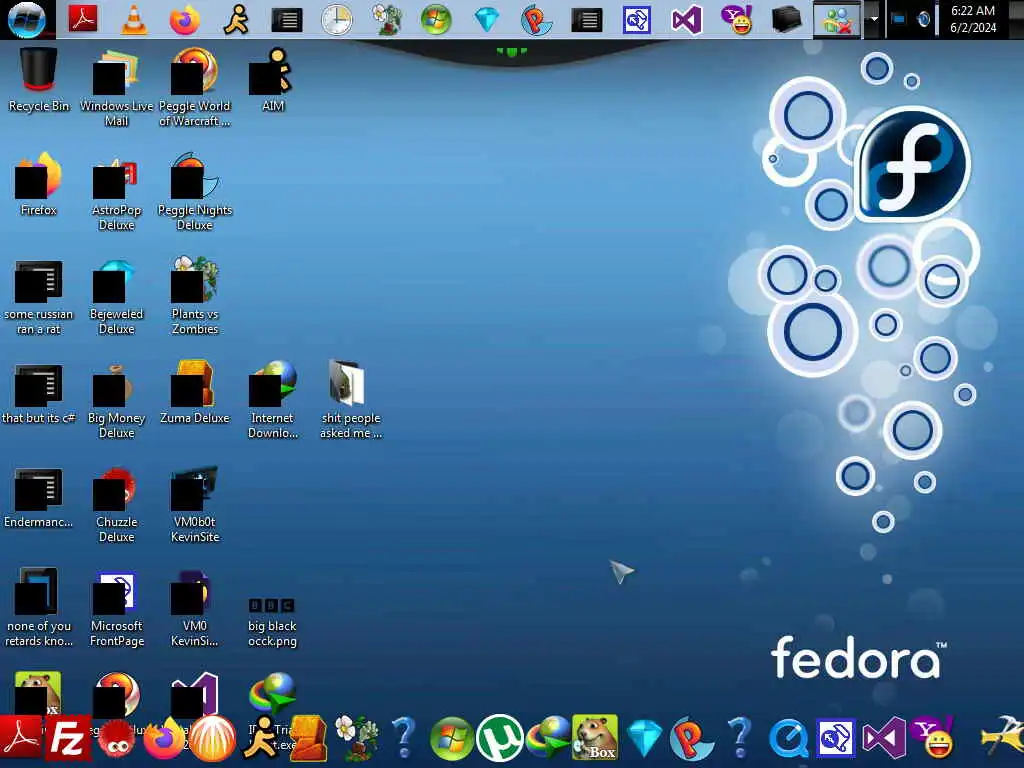Select Internet Download Manager desktop shortcut
The height and width of the screenshot is (768, 1024).
pos(273,400)
